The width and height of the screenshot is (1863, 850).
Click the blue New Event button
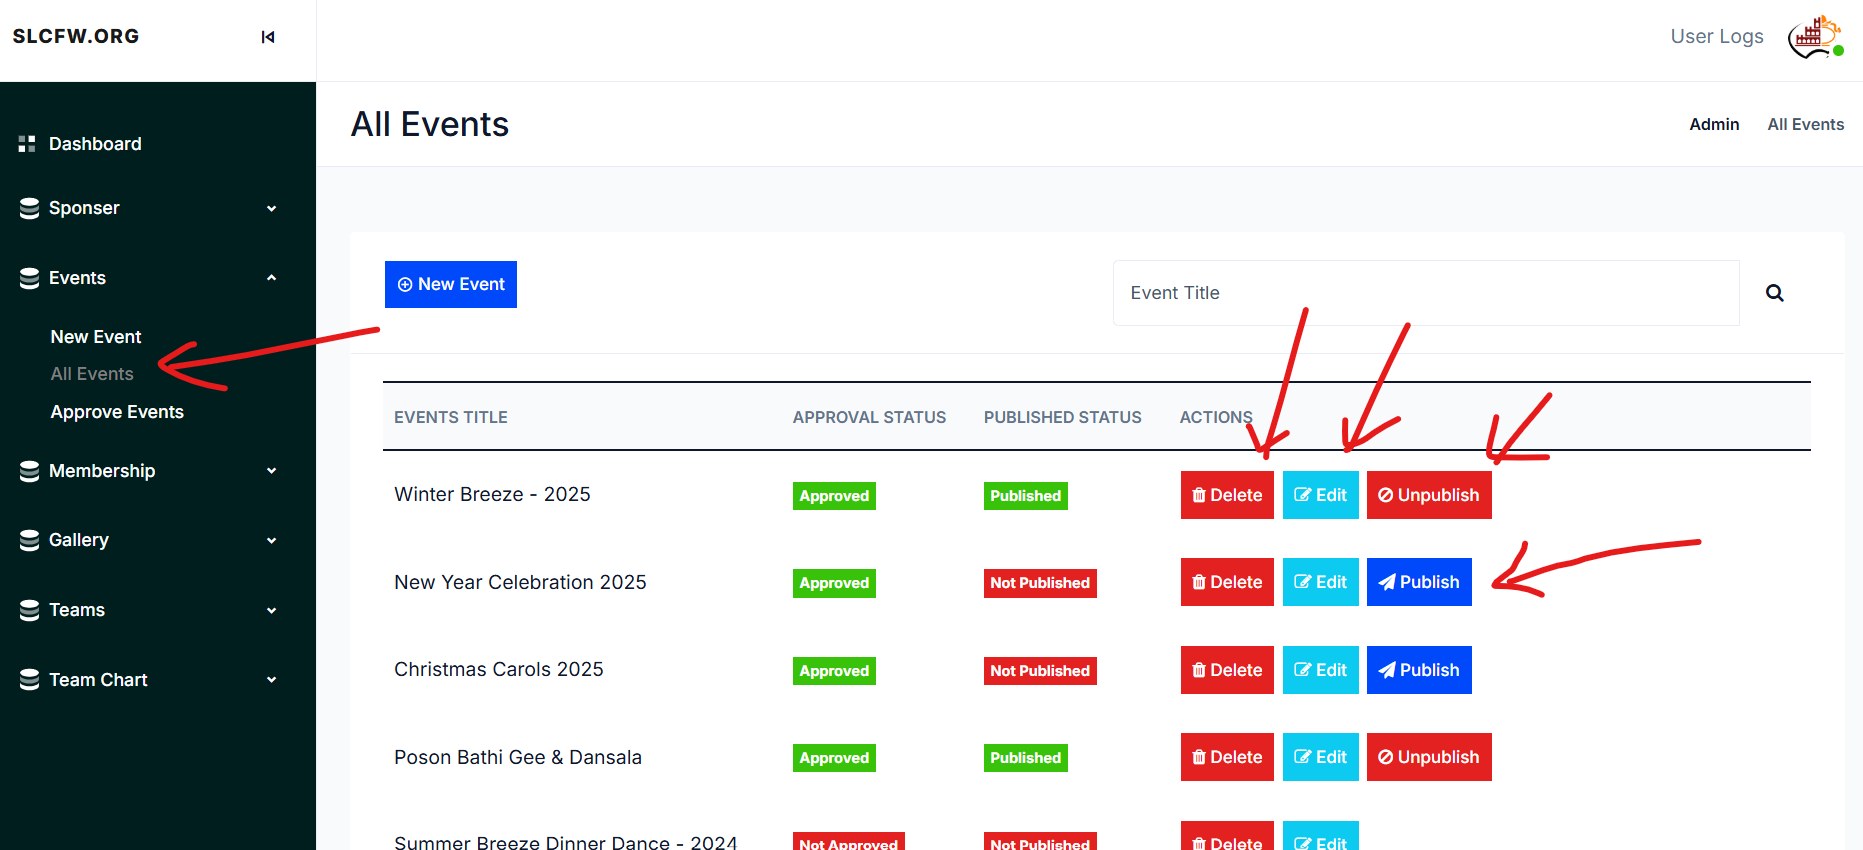(x=451, y=284)
